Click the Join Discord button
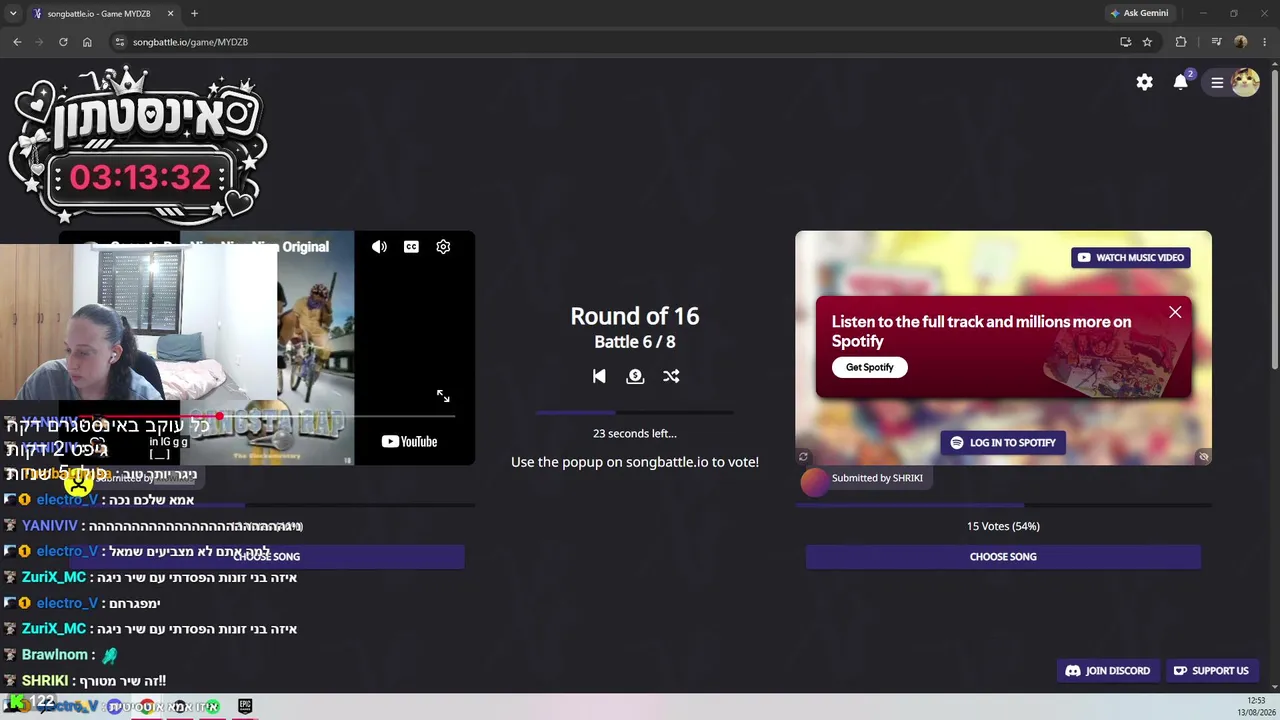The height and width of the screenshot is (720, 1280). coord(1108,671)
